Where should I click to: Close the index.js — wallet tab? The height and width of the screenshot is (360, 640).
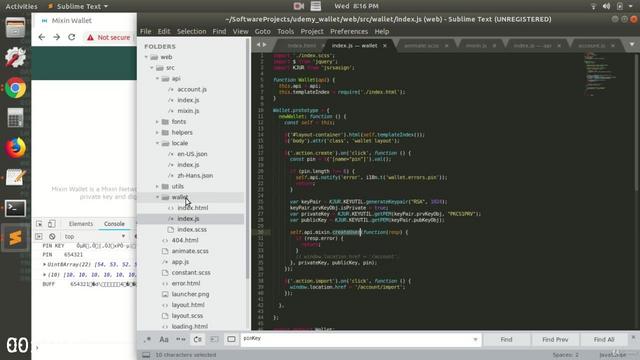(384, 46)
